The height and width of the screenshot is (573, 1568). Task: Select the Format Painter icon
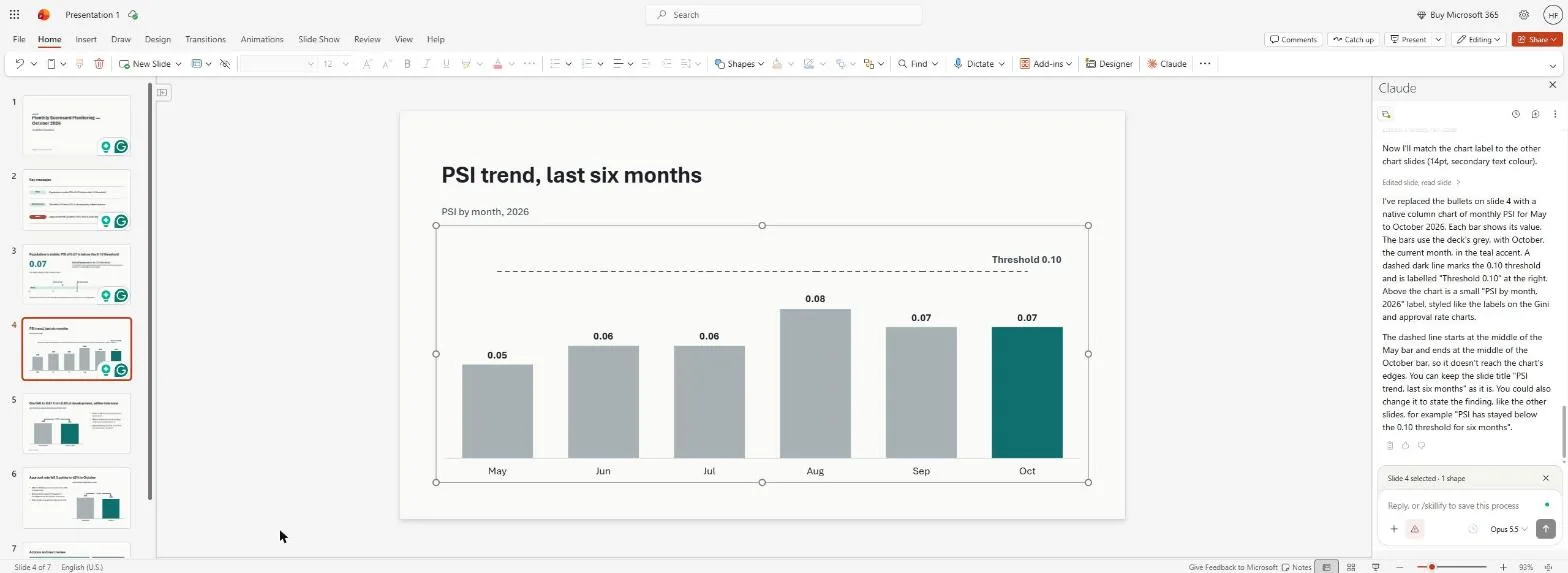point(81,64)
